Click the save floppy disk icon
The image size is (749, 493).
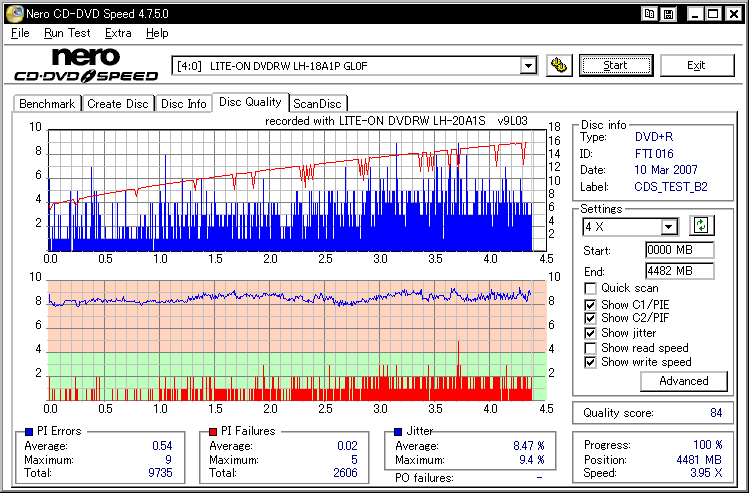point(667,14)
